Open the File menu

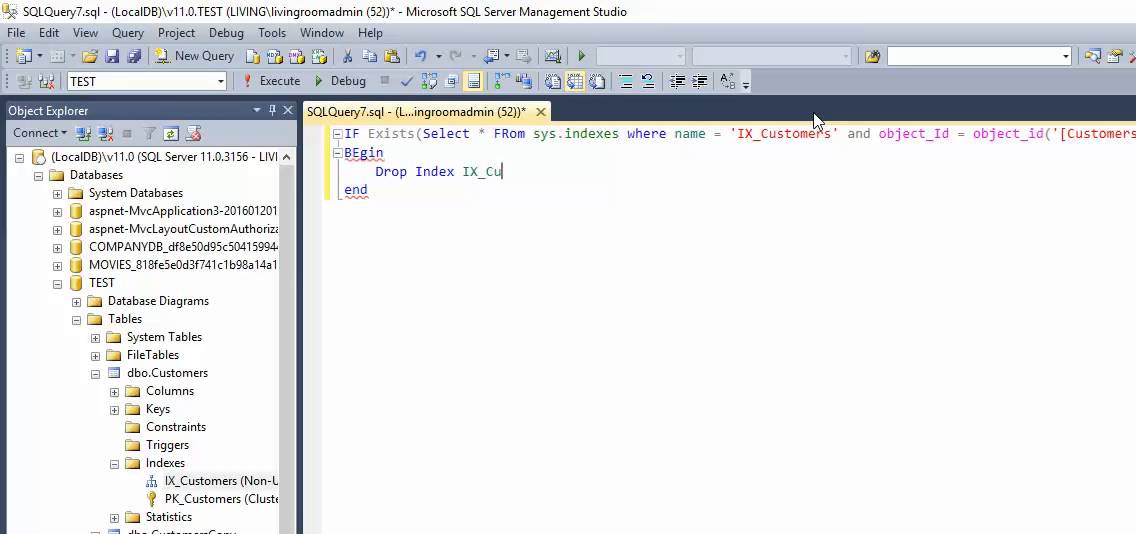point(16,33)
